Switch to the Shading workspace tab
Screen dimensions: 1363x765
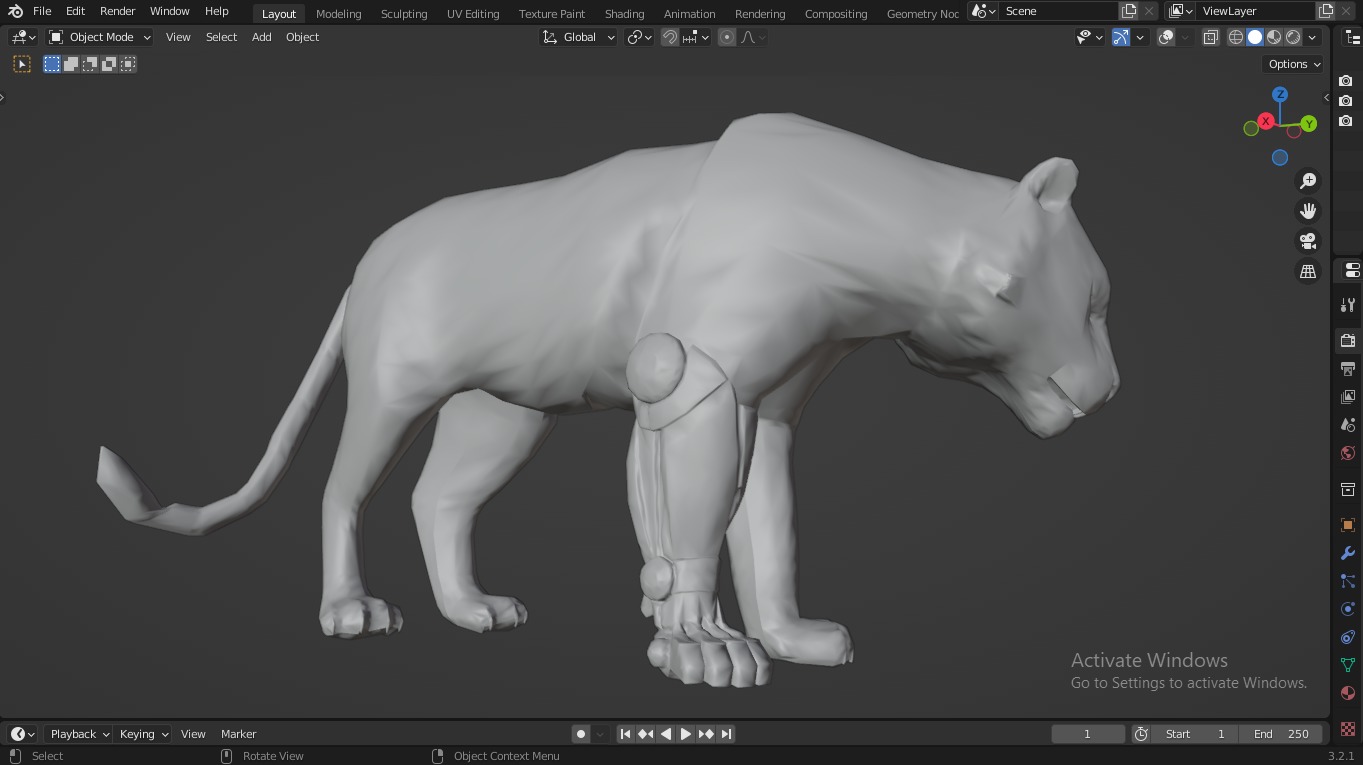click(x=624, y=13)
